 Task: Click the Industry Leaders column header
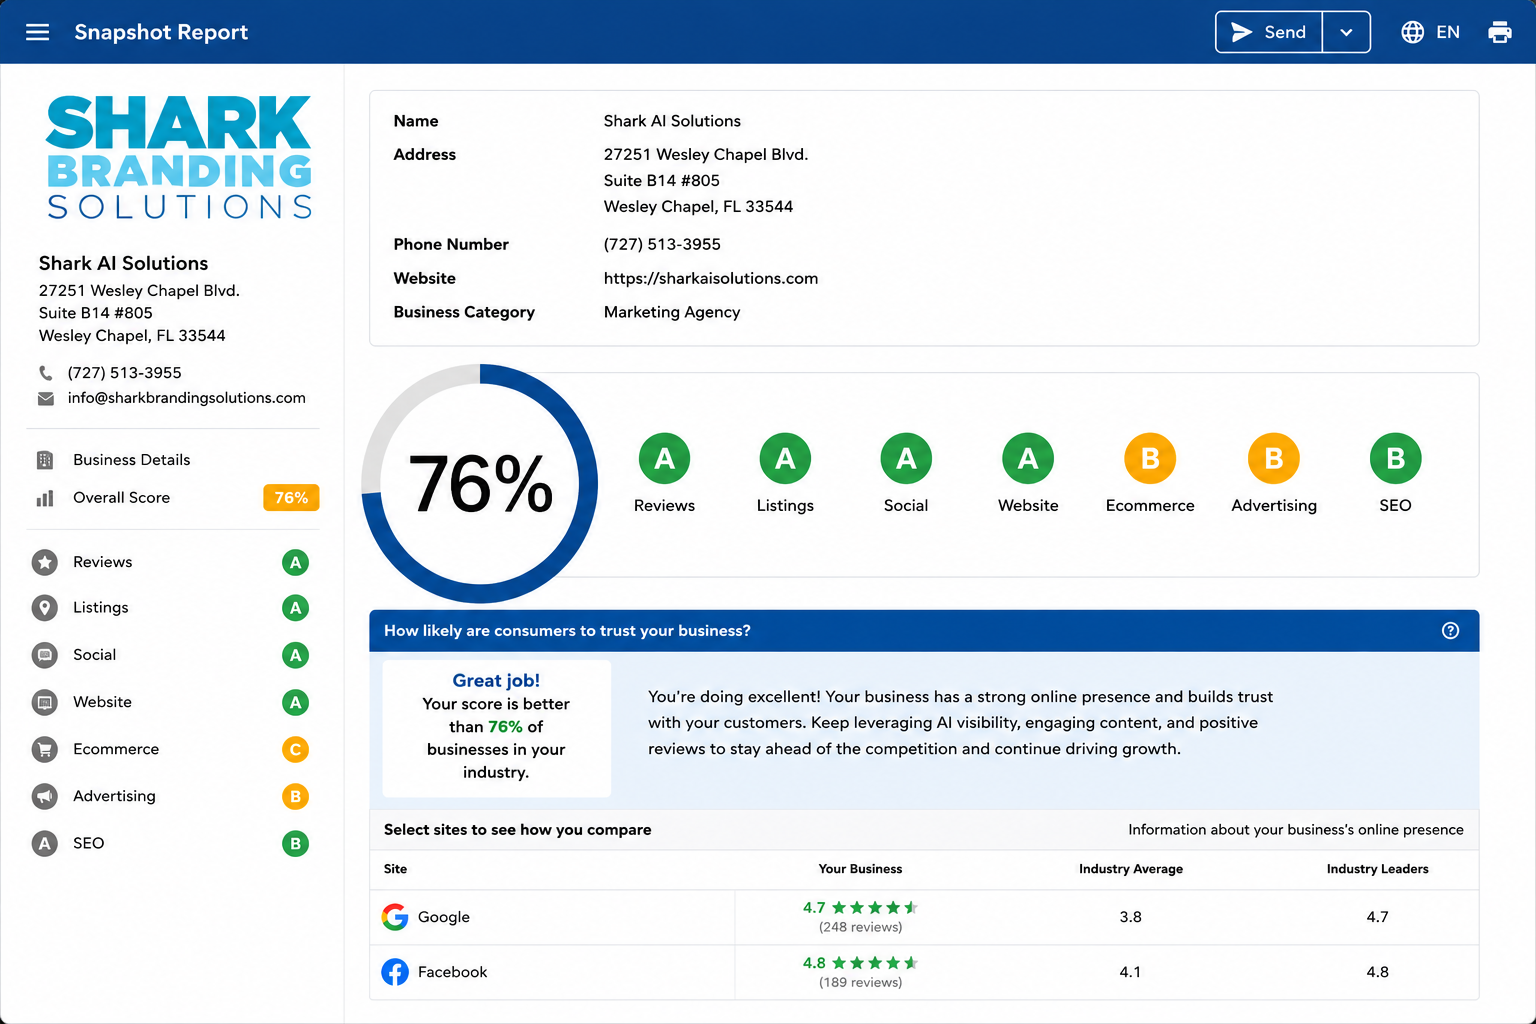pyautogui.click(x=1378, y=869)
